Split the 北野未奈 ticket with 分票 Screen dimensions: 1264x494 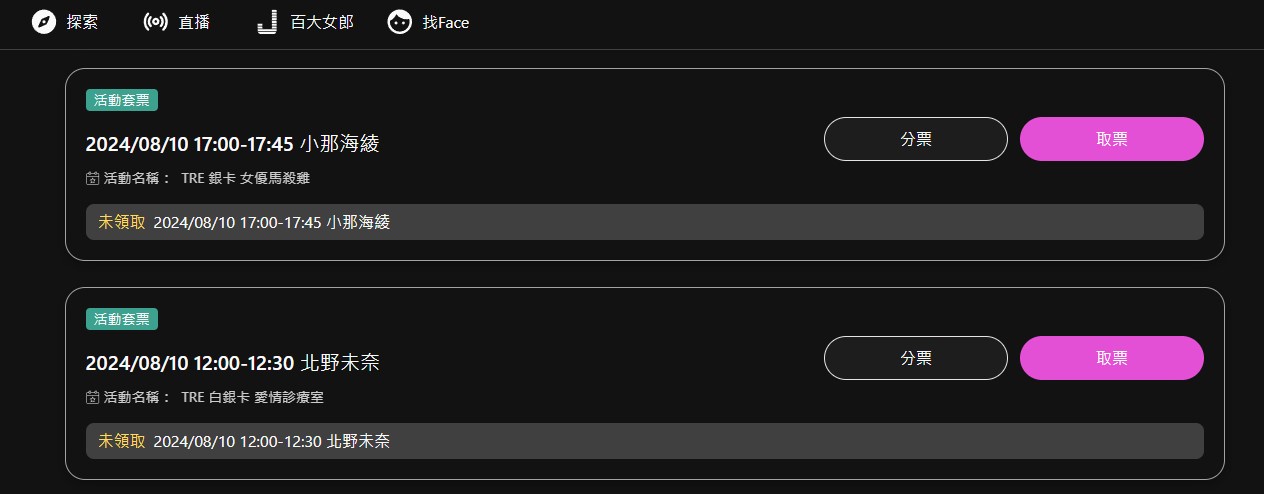(915, 358)
